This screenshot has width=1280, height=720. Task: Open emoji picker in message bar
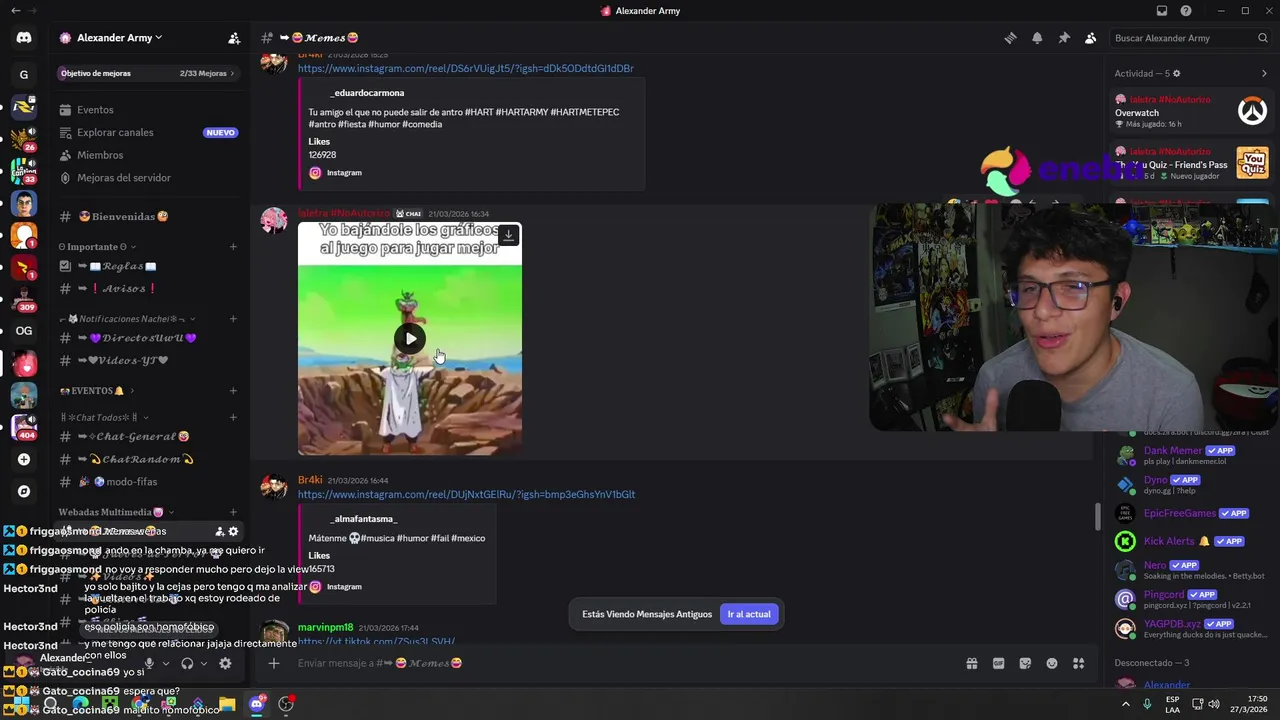[x=1052, y=663]
